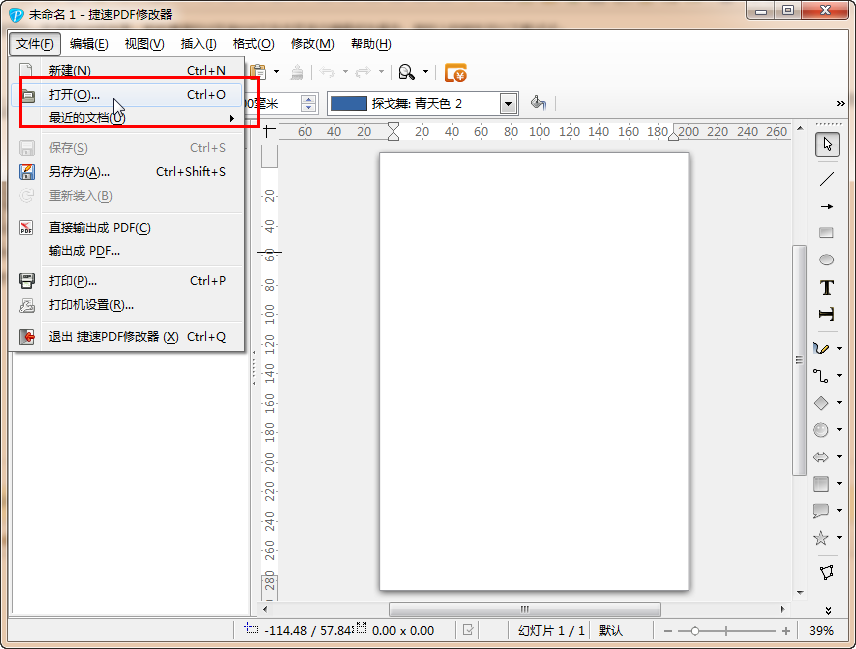Choose 退出 捷速PDF修改器 menu entry
This screenshot has height=649, width=856.
point(127,337)
